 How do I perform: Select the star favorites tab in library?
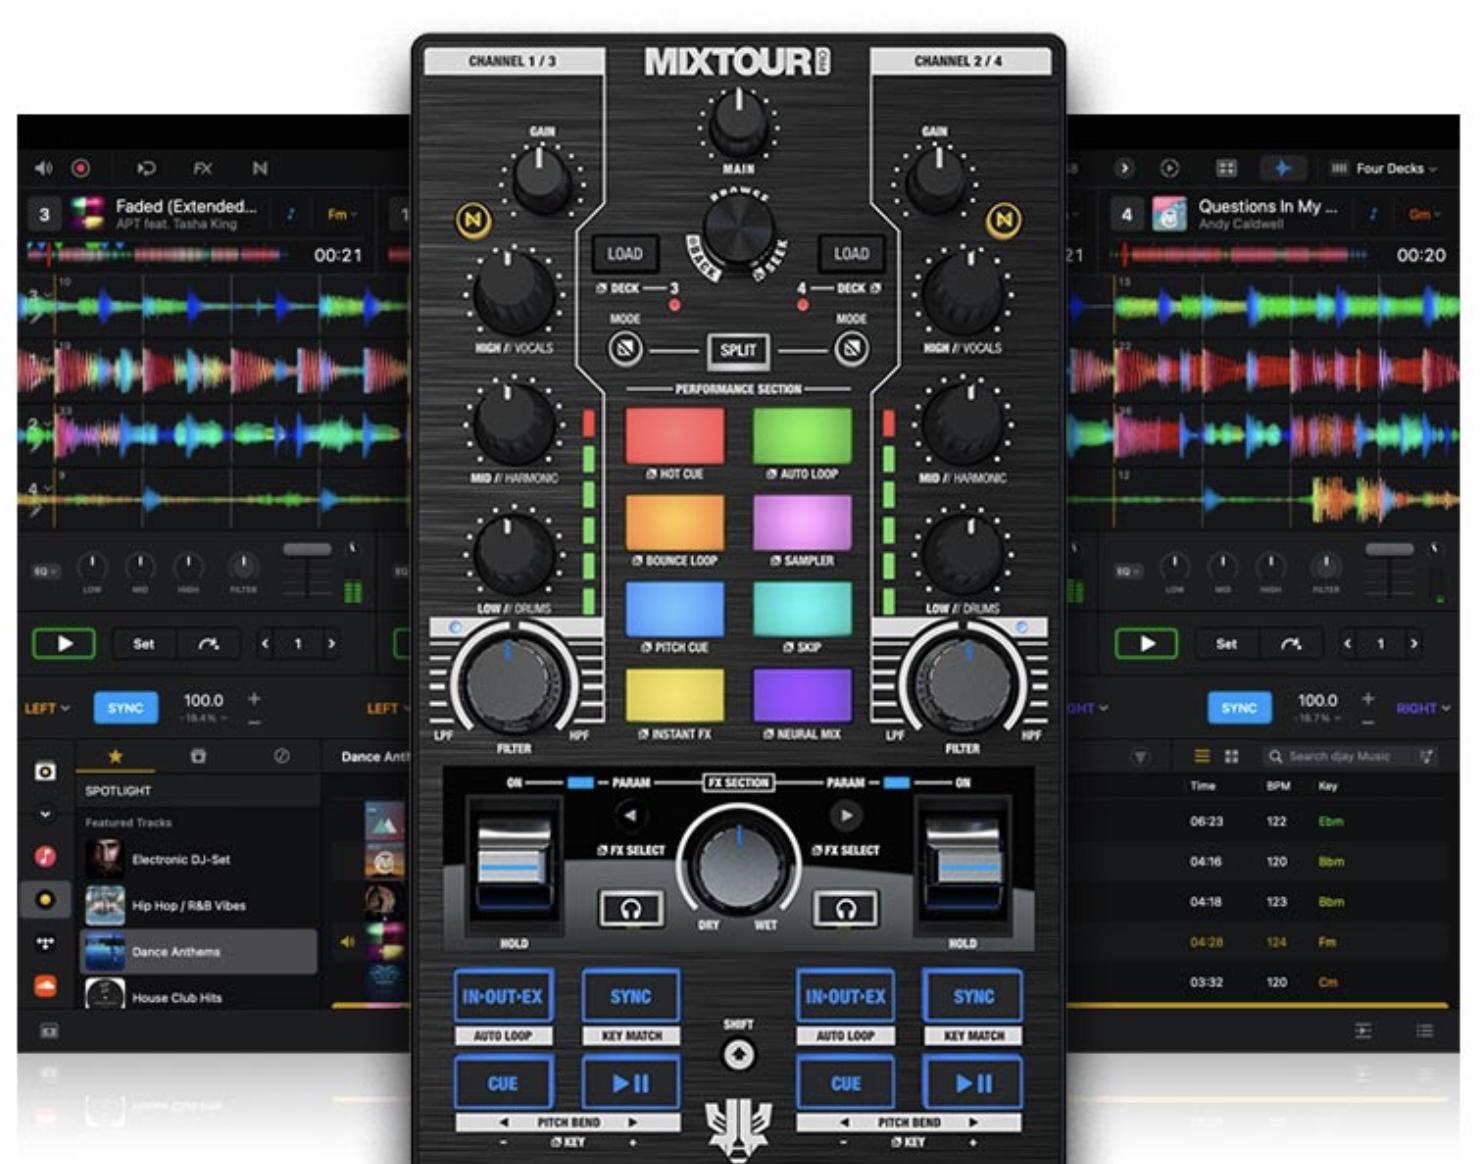[x=115, y=757]
